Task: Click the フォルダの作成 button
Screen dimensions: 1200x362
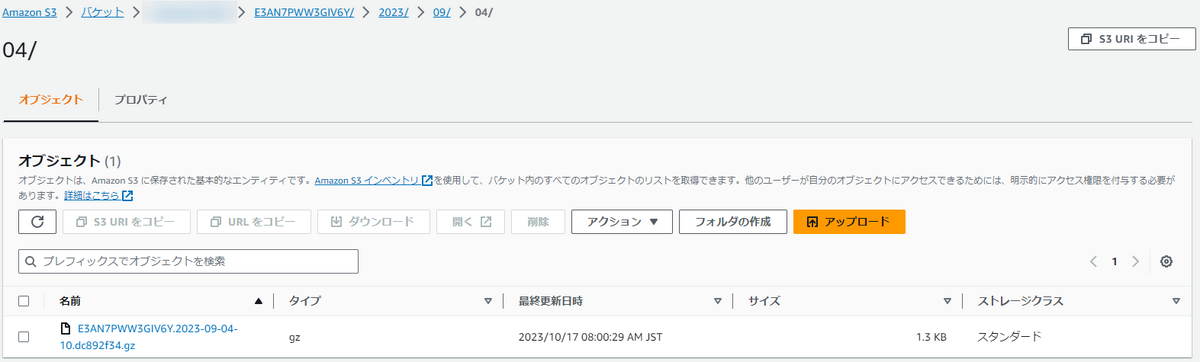Action: click(x=733, y=222)
